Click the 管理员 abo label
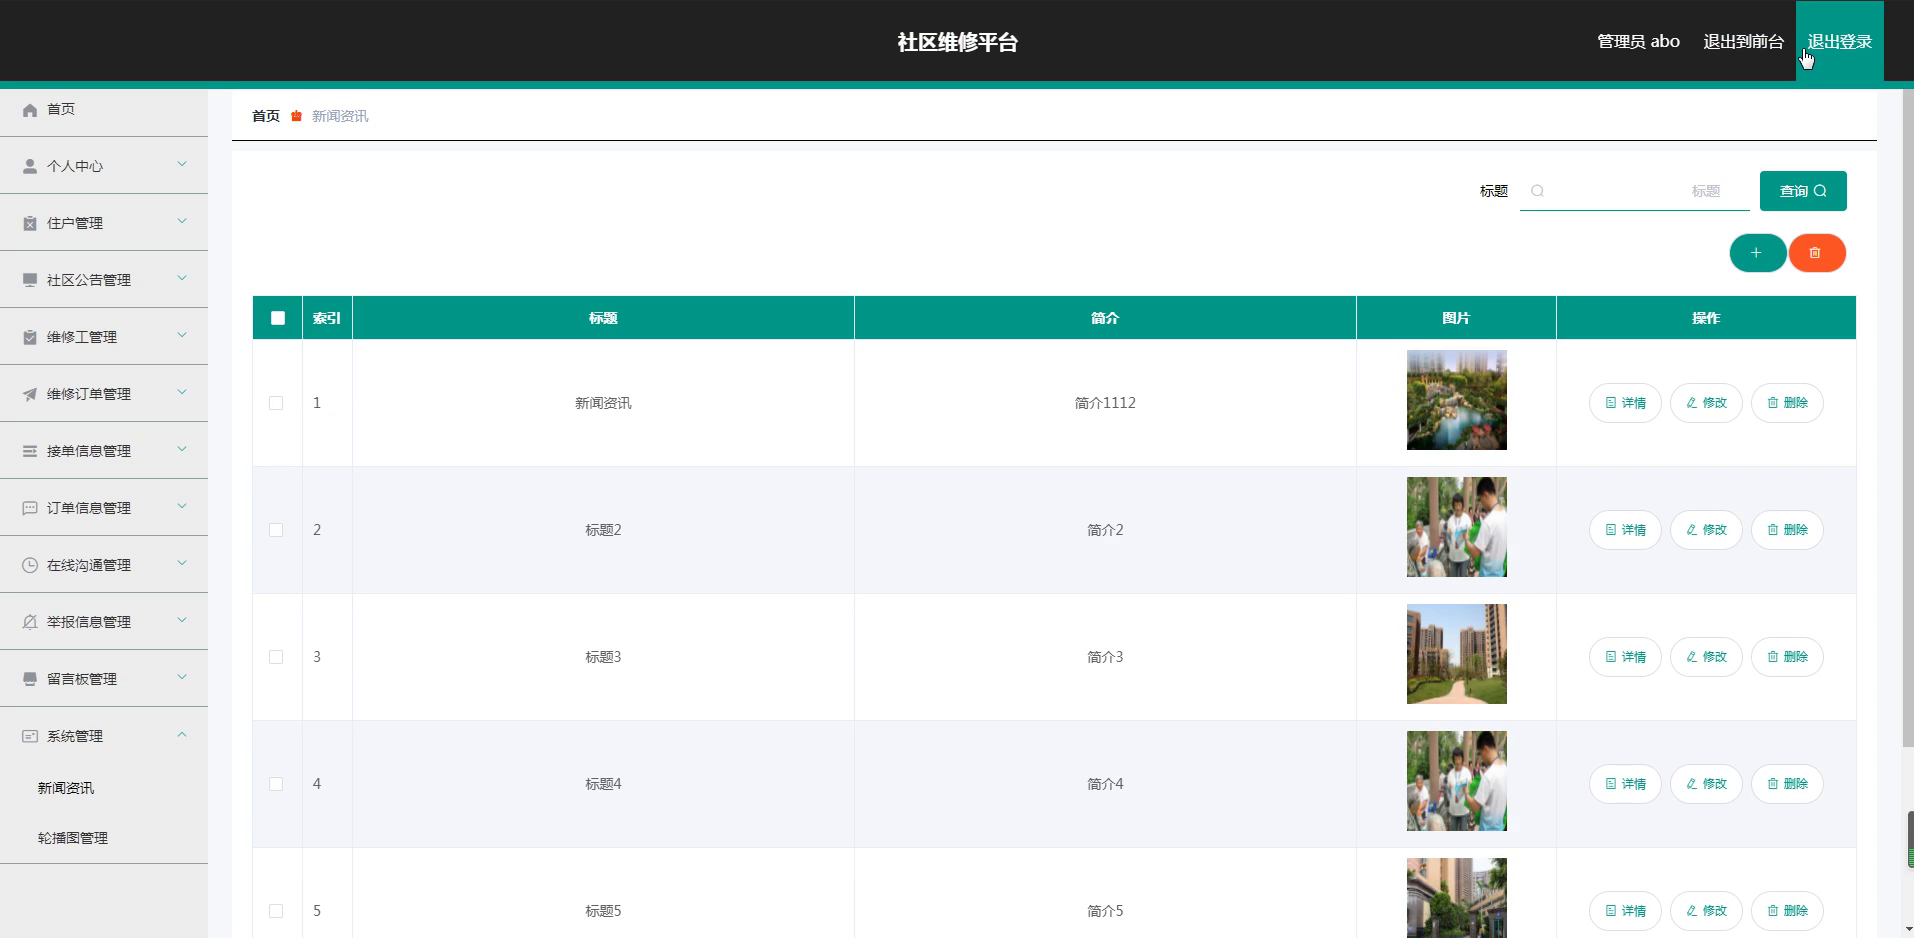The height and width of the screenshot is (938, 1914). pyautogui.click(x=1638, y=41)
